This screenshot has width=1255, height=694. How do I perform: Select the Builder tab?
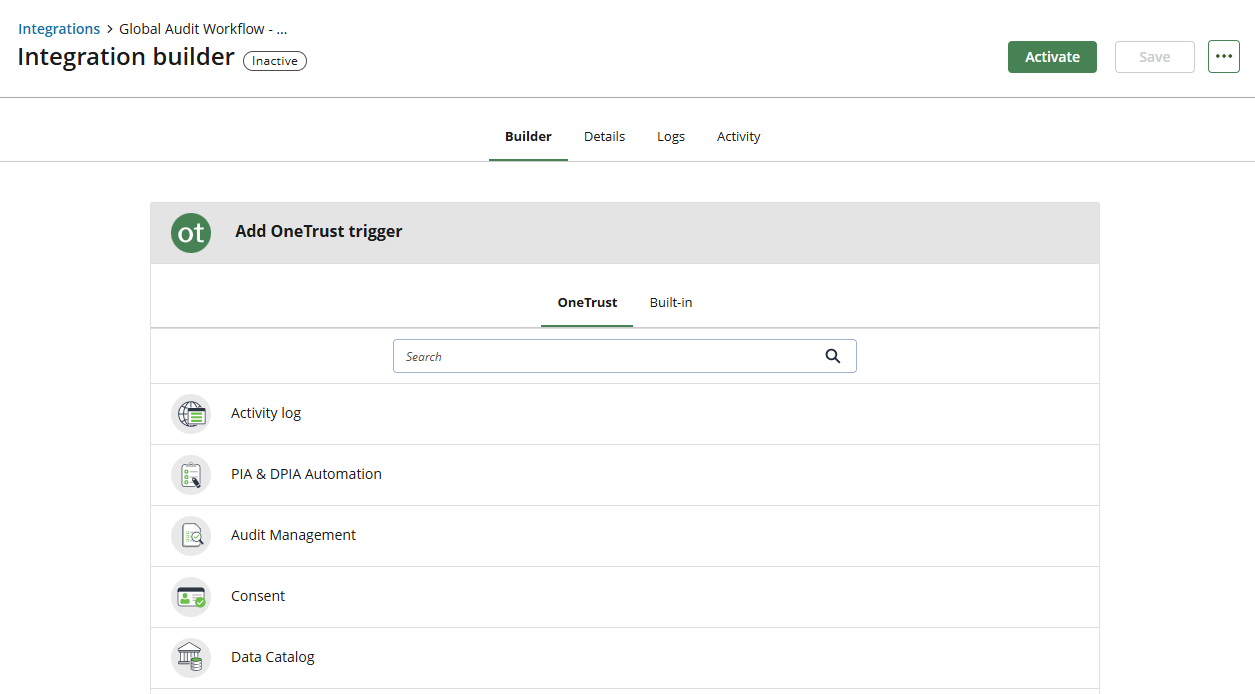pos(528,136)
